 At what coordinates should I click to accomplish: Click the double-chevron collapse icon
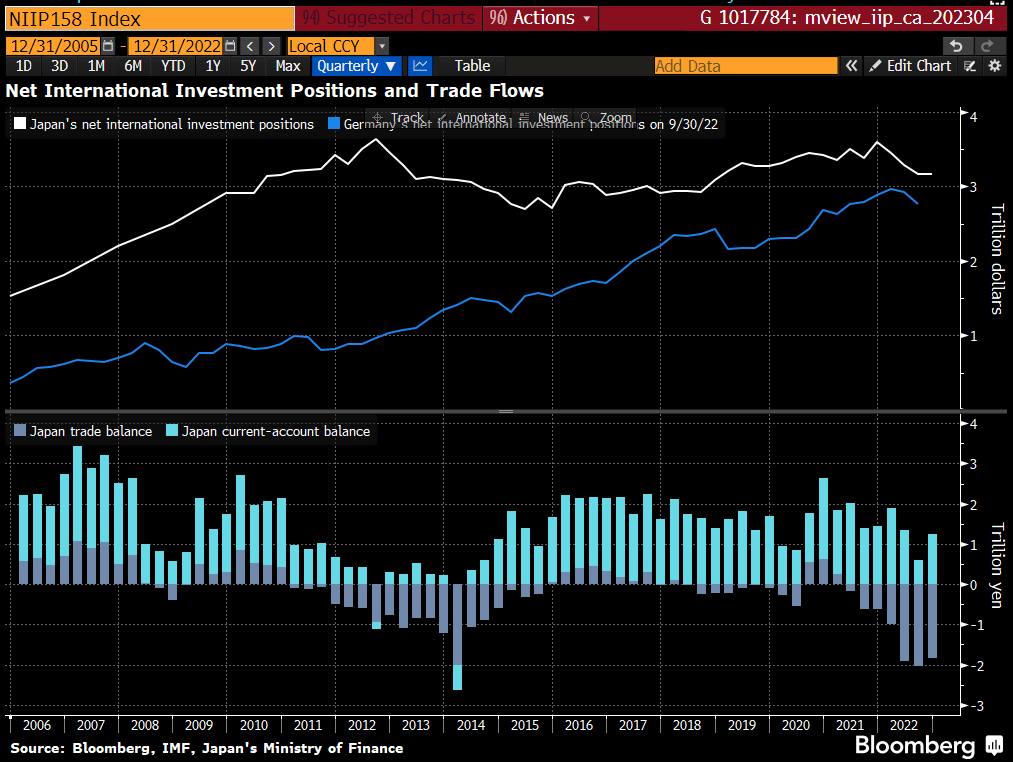pyautogui.click(x=852, y=66)
